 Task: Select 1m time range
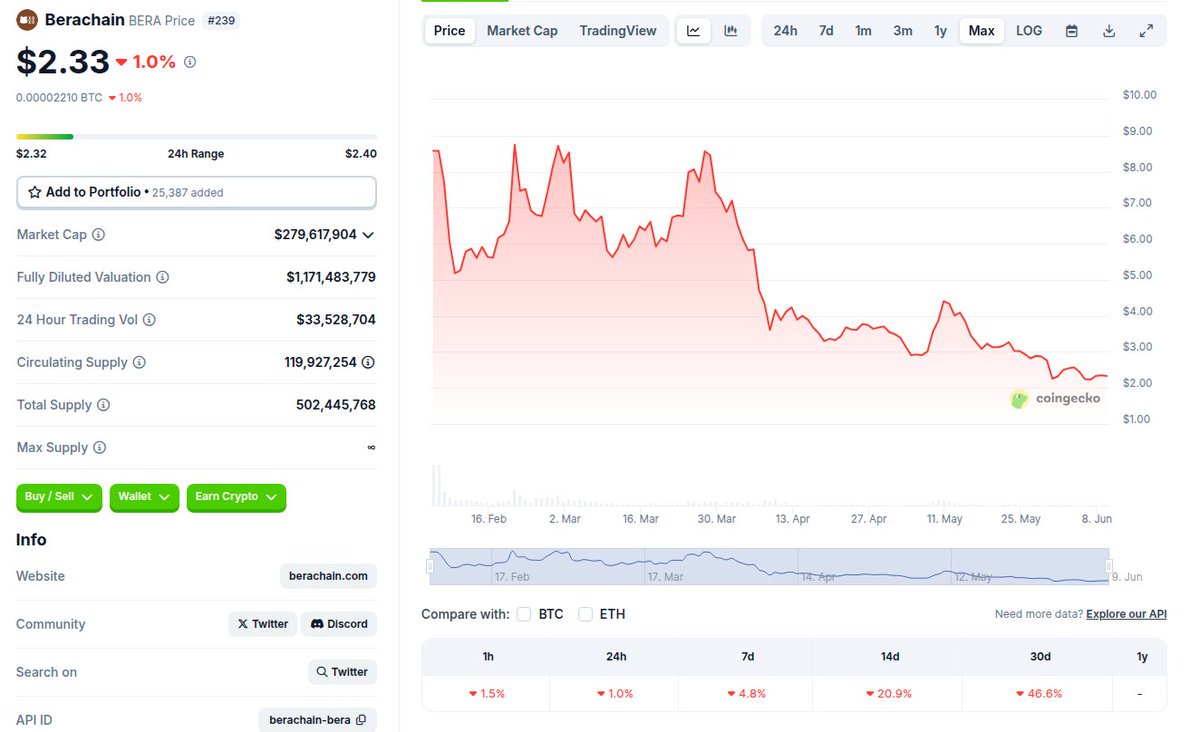863,31
